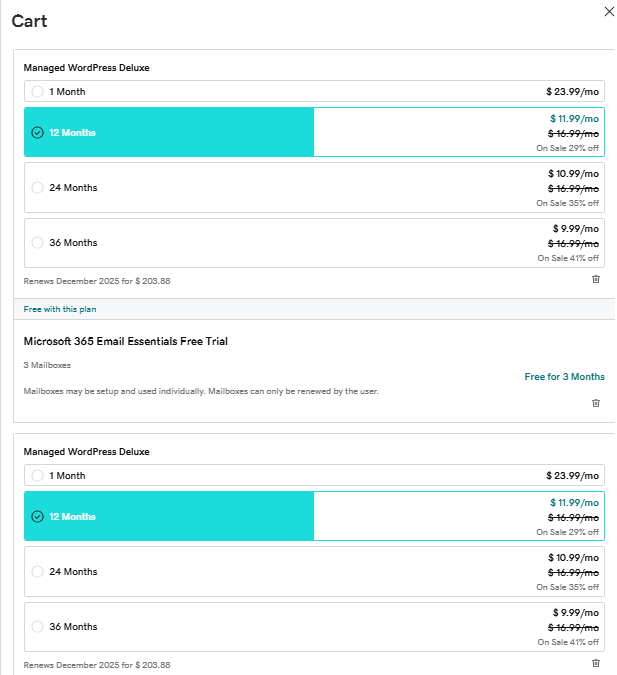This screenshot has height=675, width=617.
Task: Click '3 Mailboxes' text
Action: (x=47, y=365)
